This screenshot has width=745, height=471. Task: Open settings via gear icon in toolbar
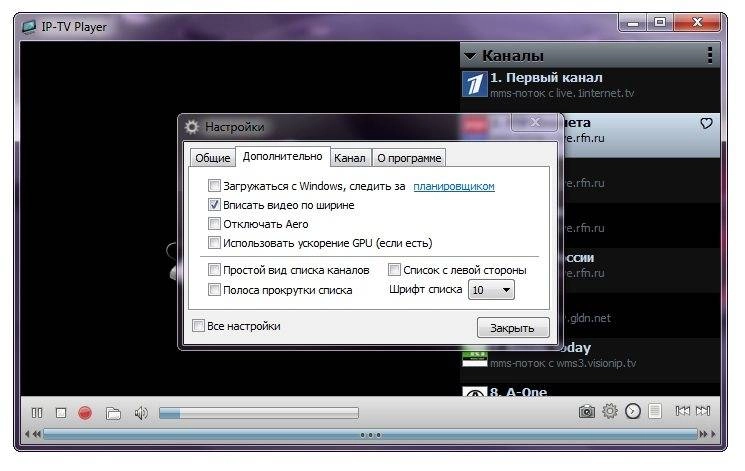tap(610, 411)
